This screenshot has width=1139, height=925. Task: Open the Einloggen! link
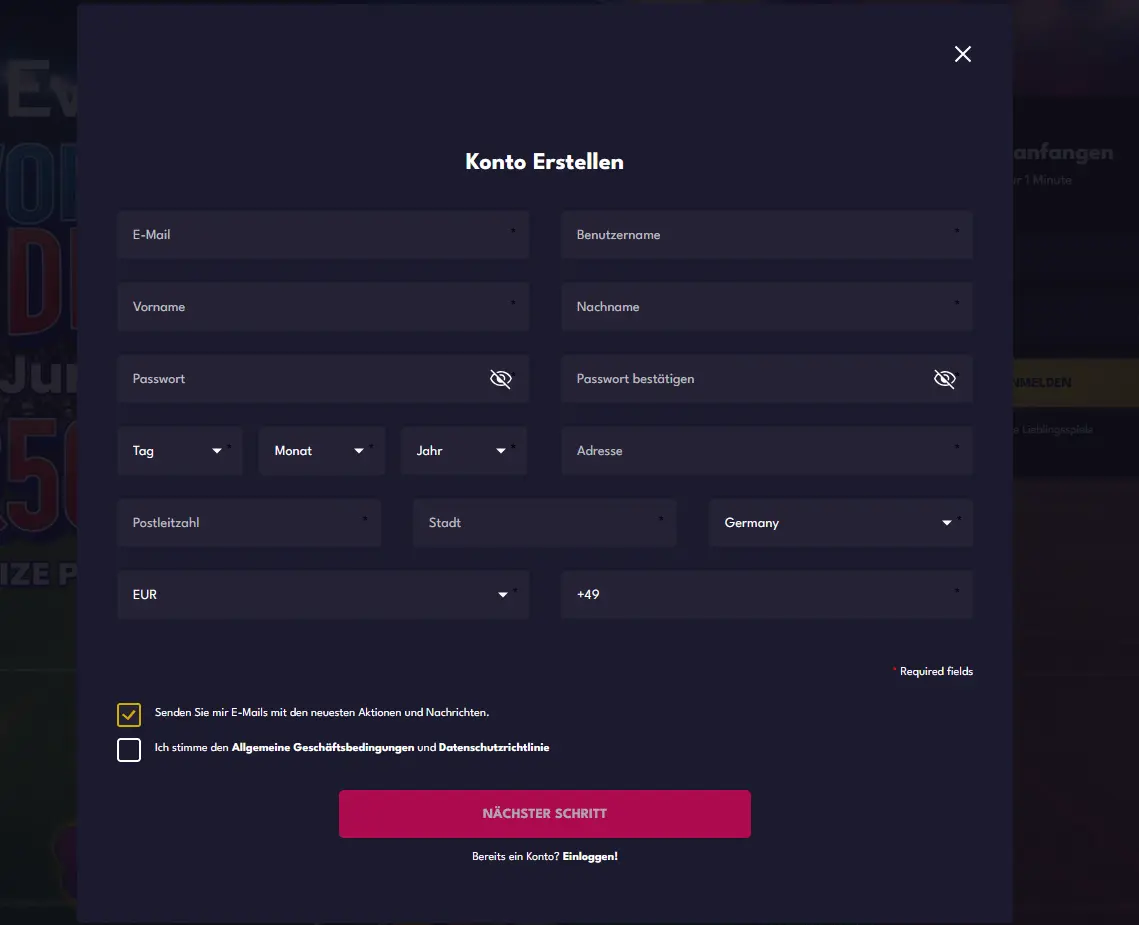point(590,857)
